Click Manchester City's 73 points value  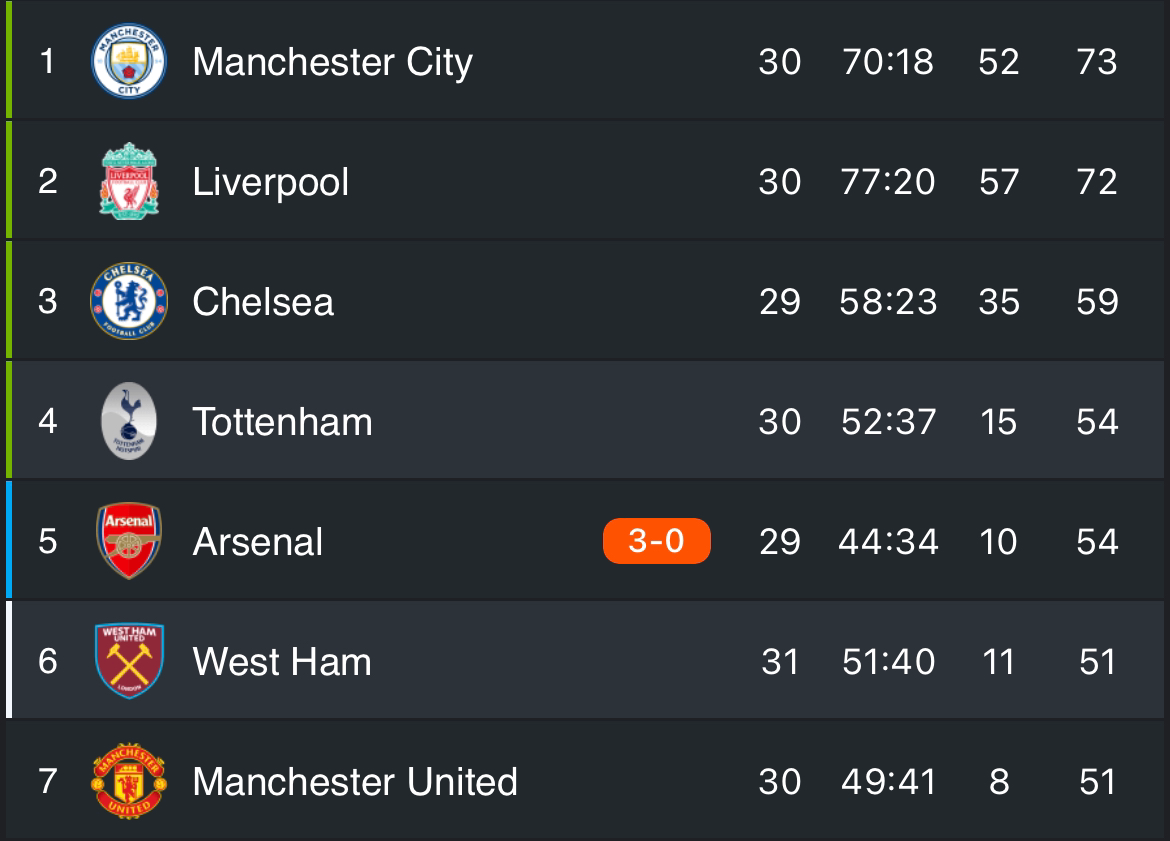[x=1097, y=62]
